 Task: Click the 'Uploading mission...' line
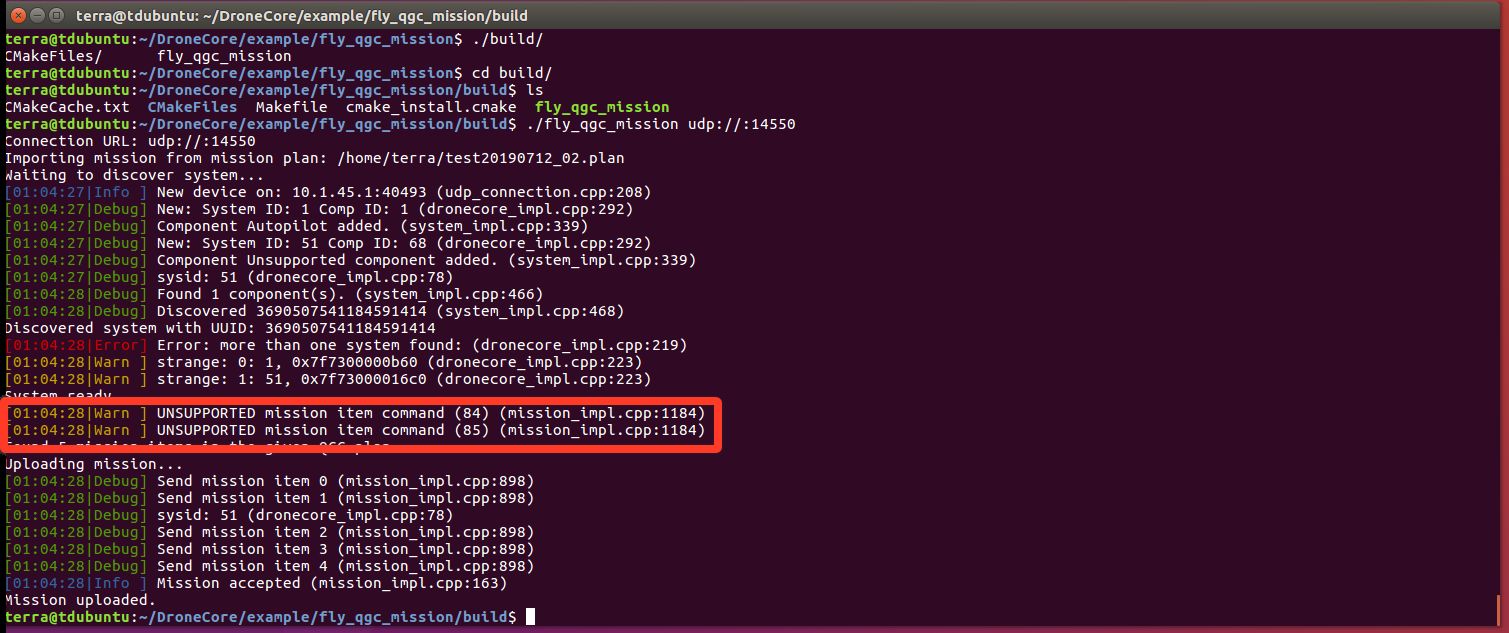pyautogui.click(x=94, y=464)
